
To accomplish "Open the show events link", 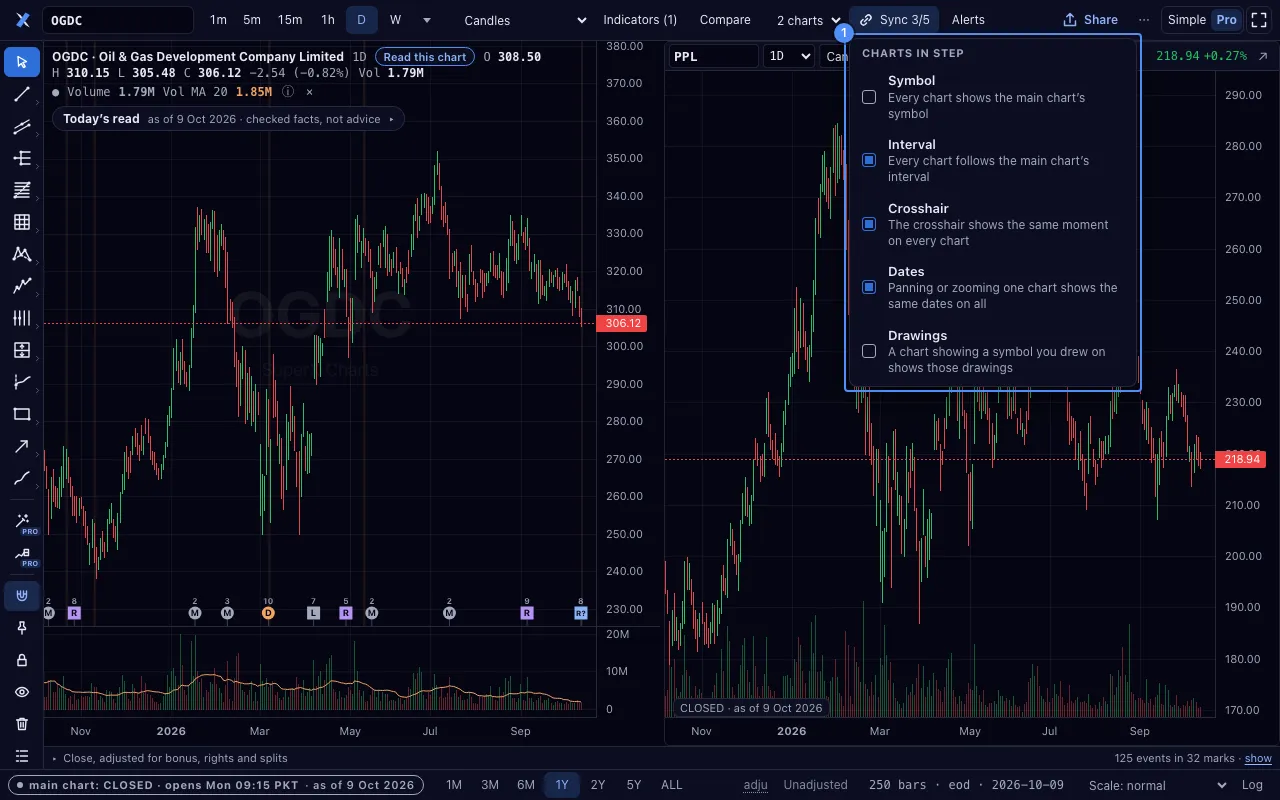I will tap(1258, 758).
